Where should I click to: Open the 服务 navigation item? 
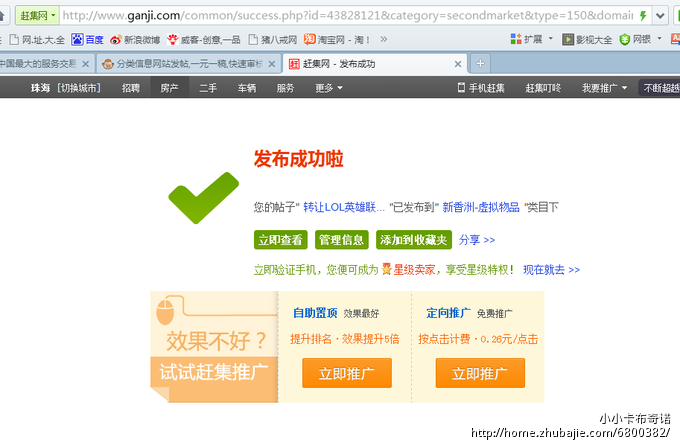(285, 88)
